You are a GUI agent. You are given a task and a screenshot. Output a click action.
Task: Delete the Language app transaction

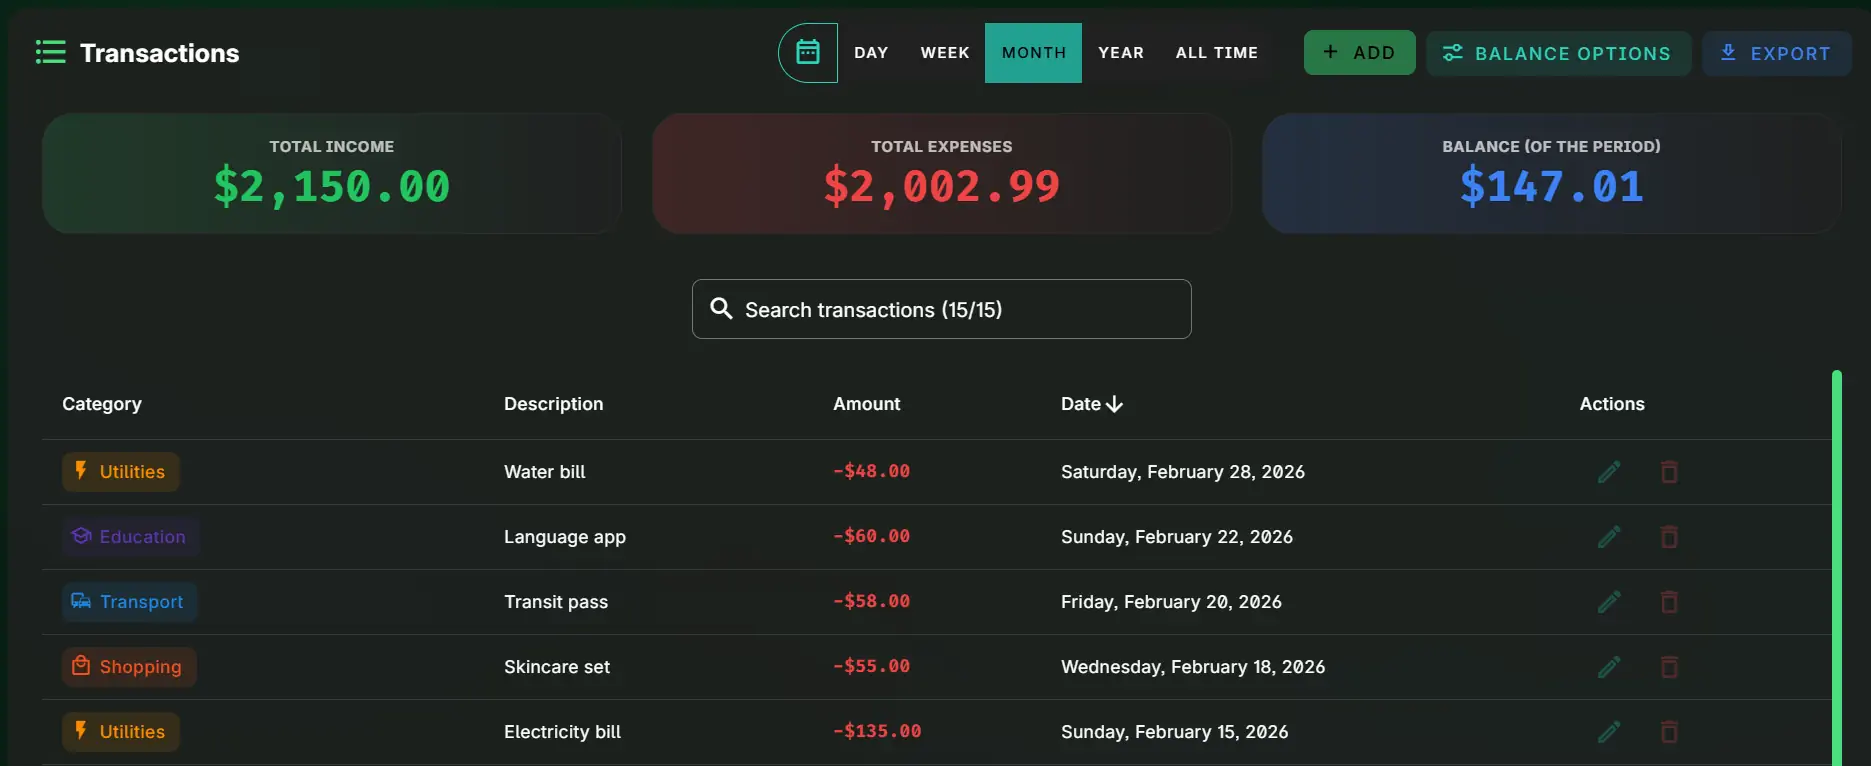[x=1669, y=537]
